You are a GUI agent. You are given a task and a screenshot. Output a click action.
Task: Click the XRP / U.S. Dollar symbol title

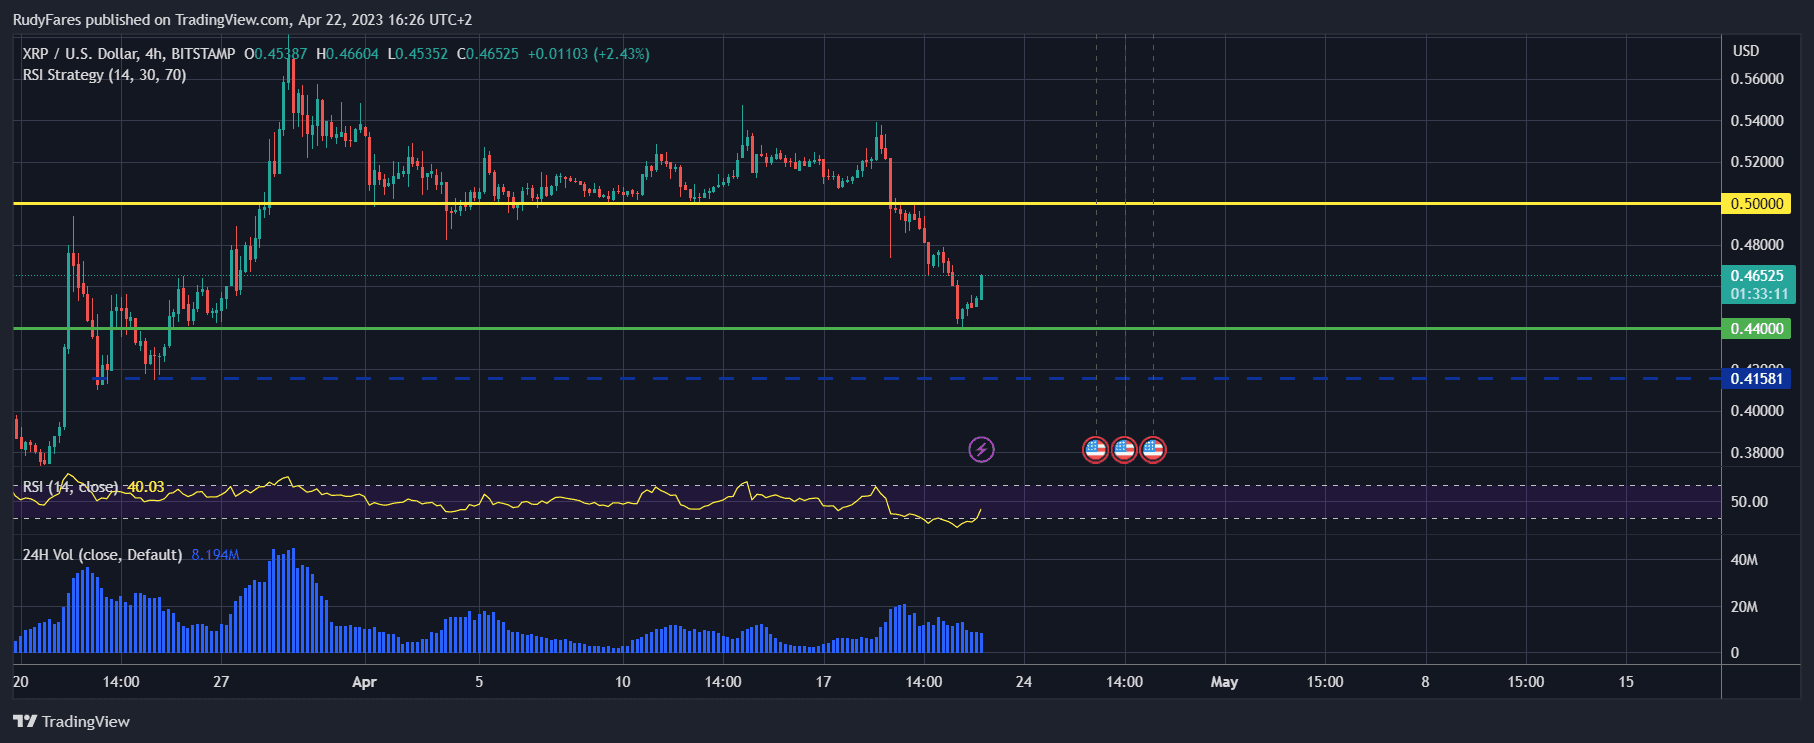tap(129, 54)
